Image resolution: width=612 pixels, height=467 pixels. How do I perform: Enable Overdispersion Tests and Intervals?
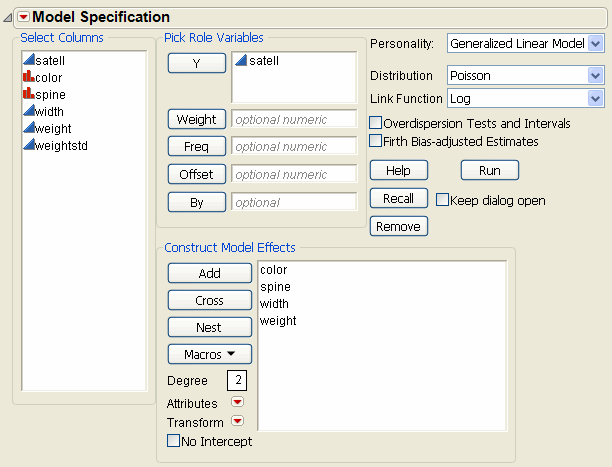pos(376,123)
